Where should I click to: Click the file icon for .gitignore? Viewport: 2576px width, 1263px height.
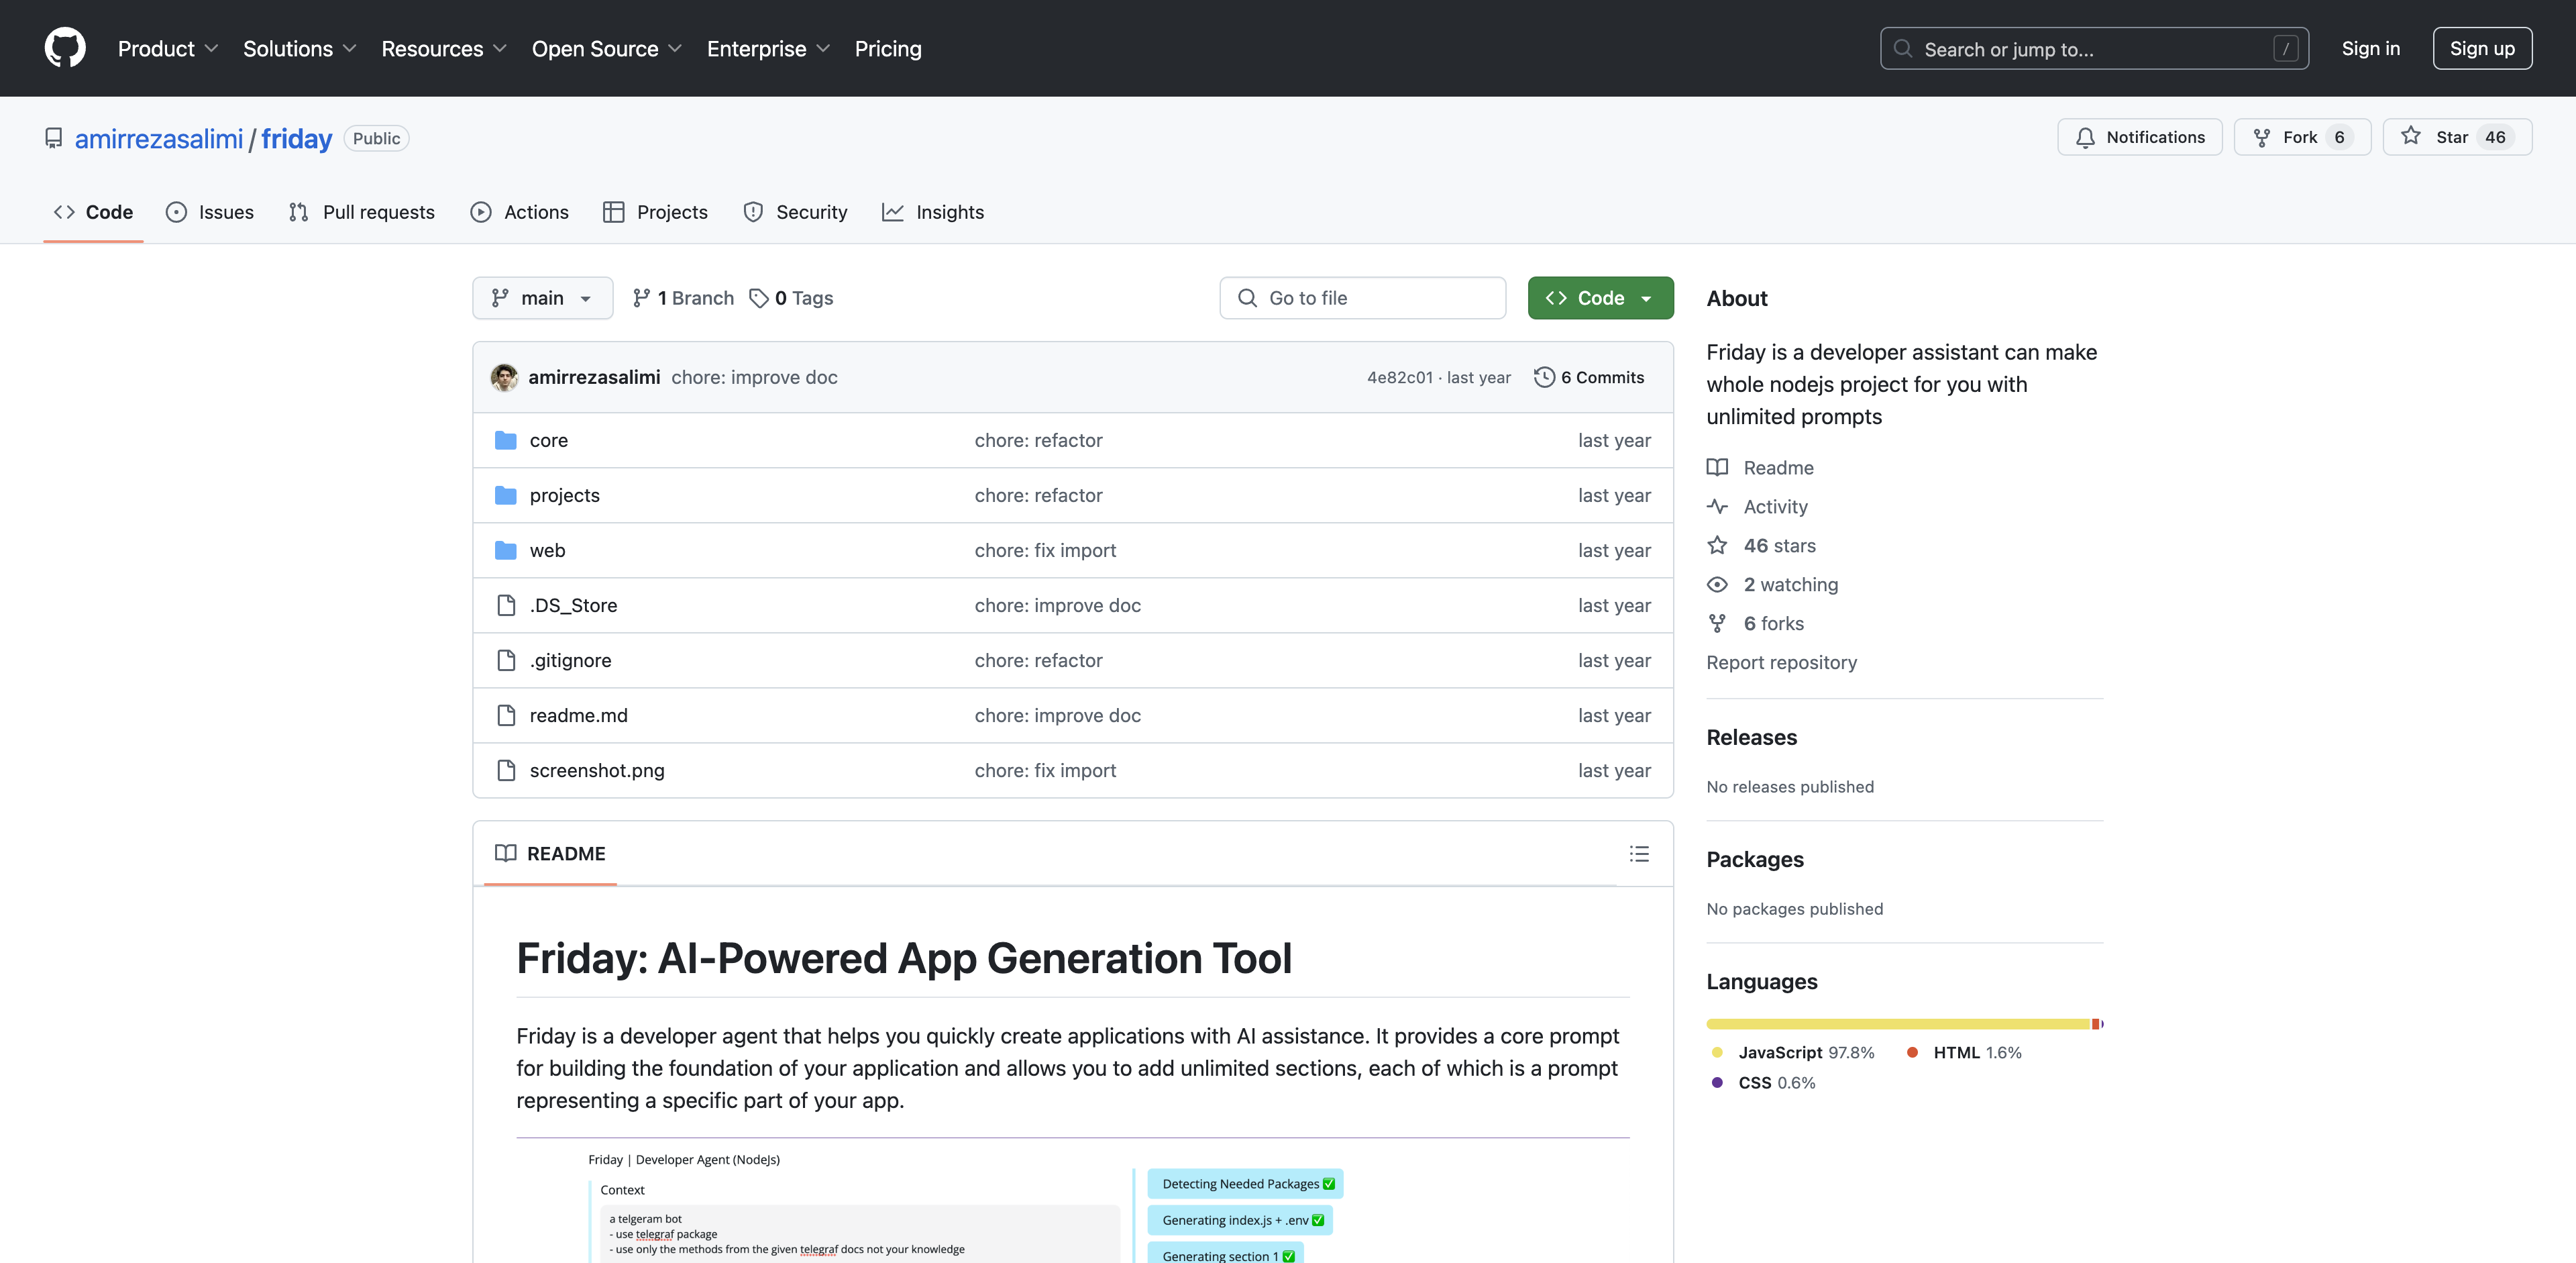pos(506,660)
